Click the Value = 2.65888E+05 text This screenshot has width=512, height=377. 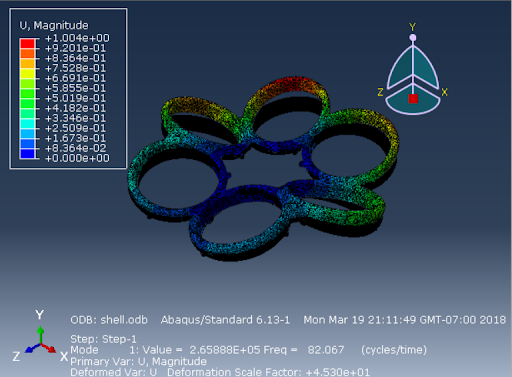point(200,350)
